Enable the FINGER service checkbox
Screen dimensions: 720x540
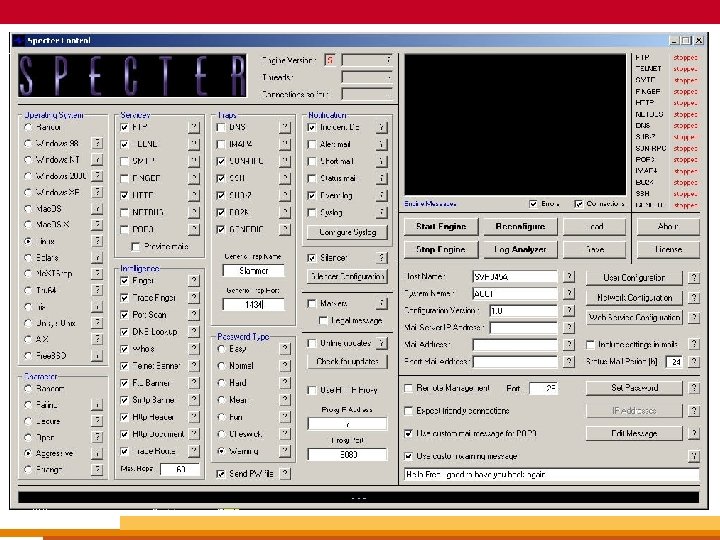(124, 178)
